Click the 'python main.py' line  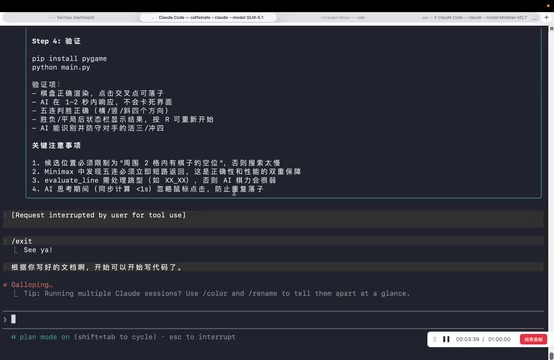(x=61, y=67)
